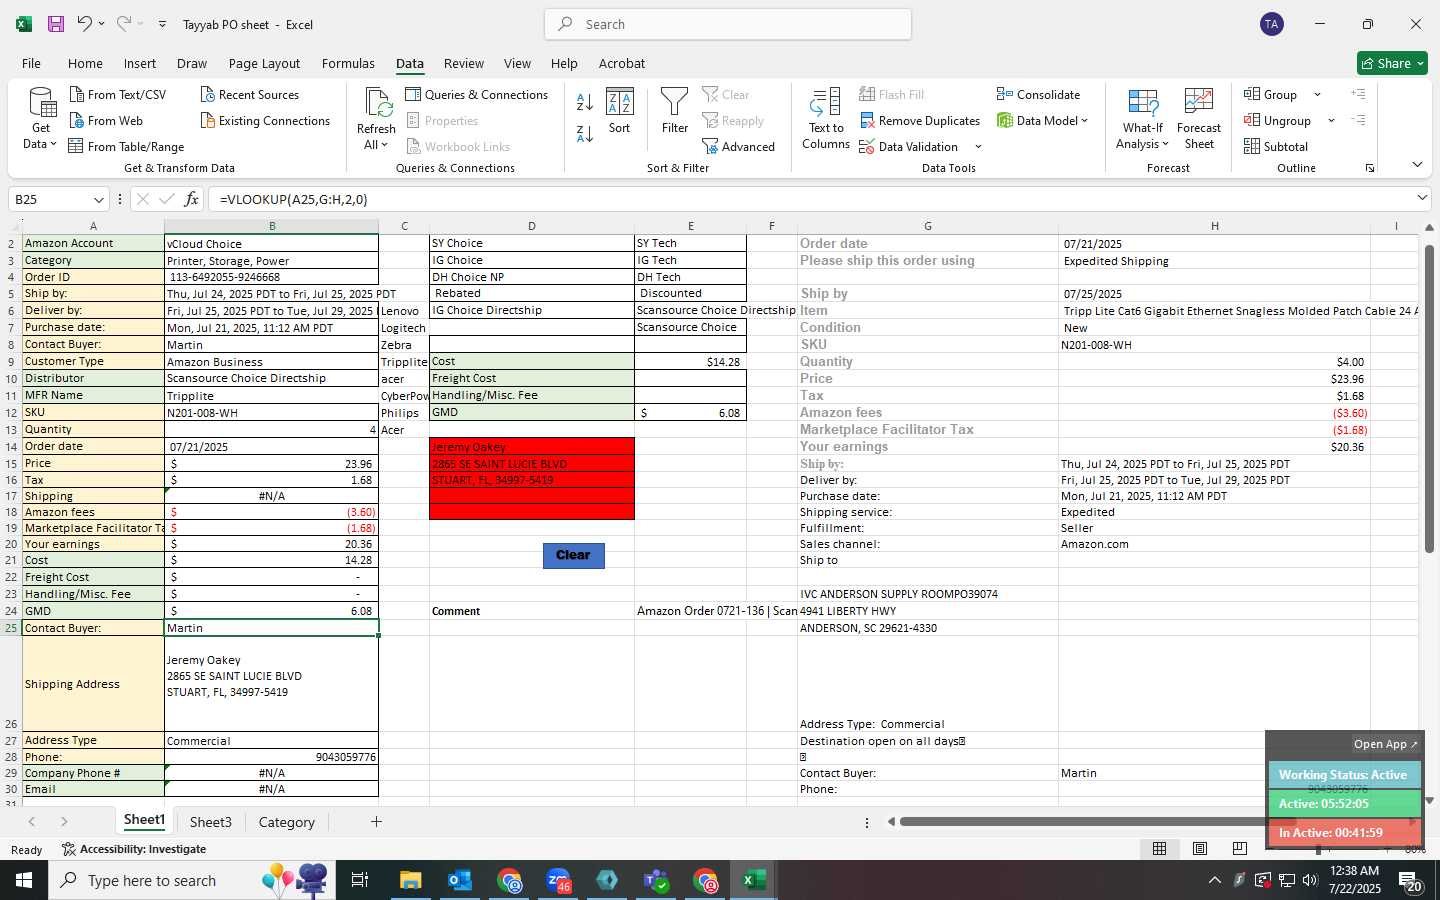Open Queries & Connections pane
Viewport: 1440px width, 900px height.
pyautogui.click(x=477, y=94)
